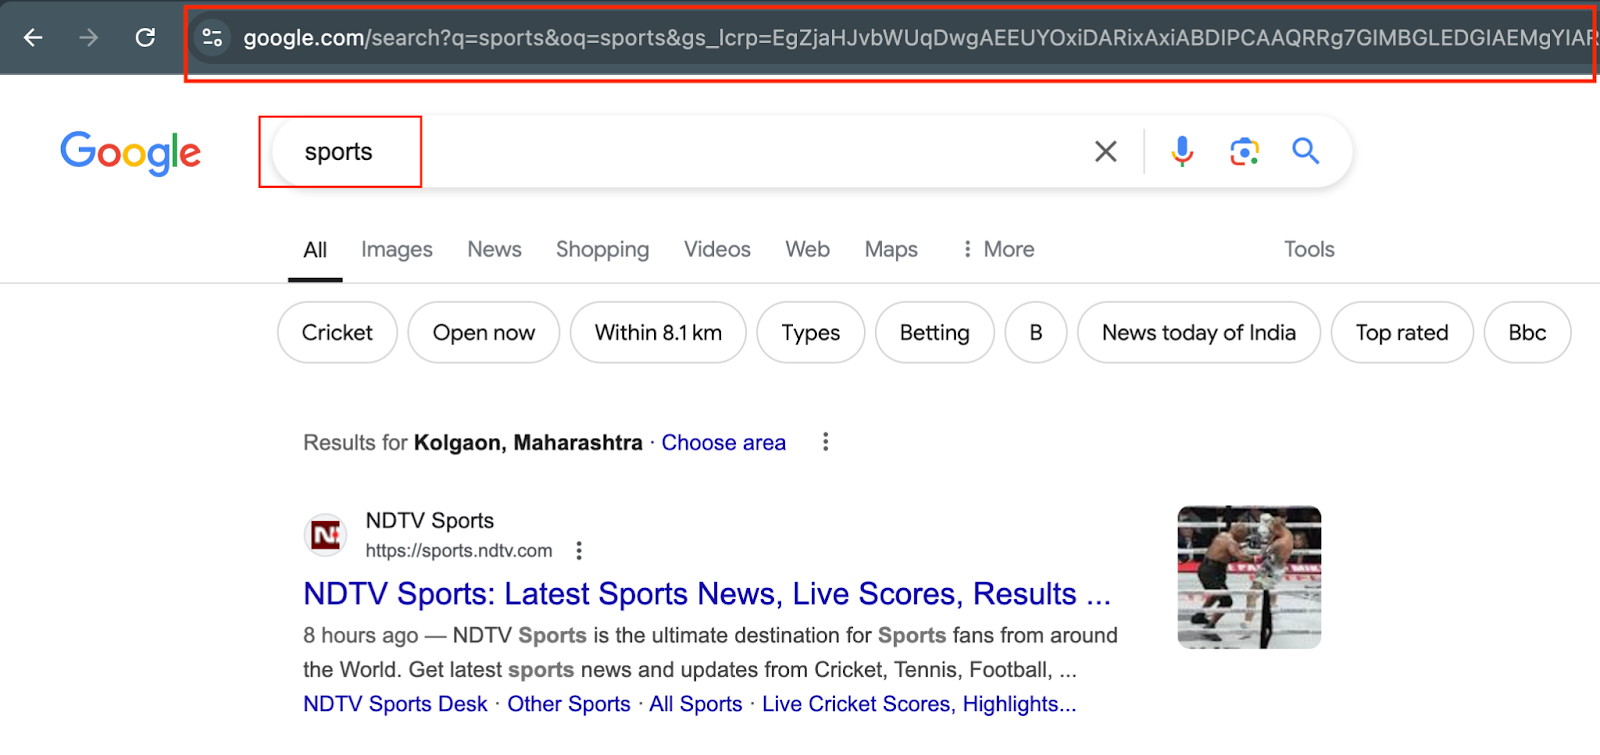Image resolution: width=1600 pixels, height=755 pixels.
Task: Switch to the Web tab
Action: [807, 249]
